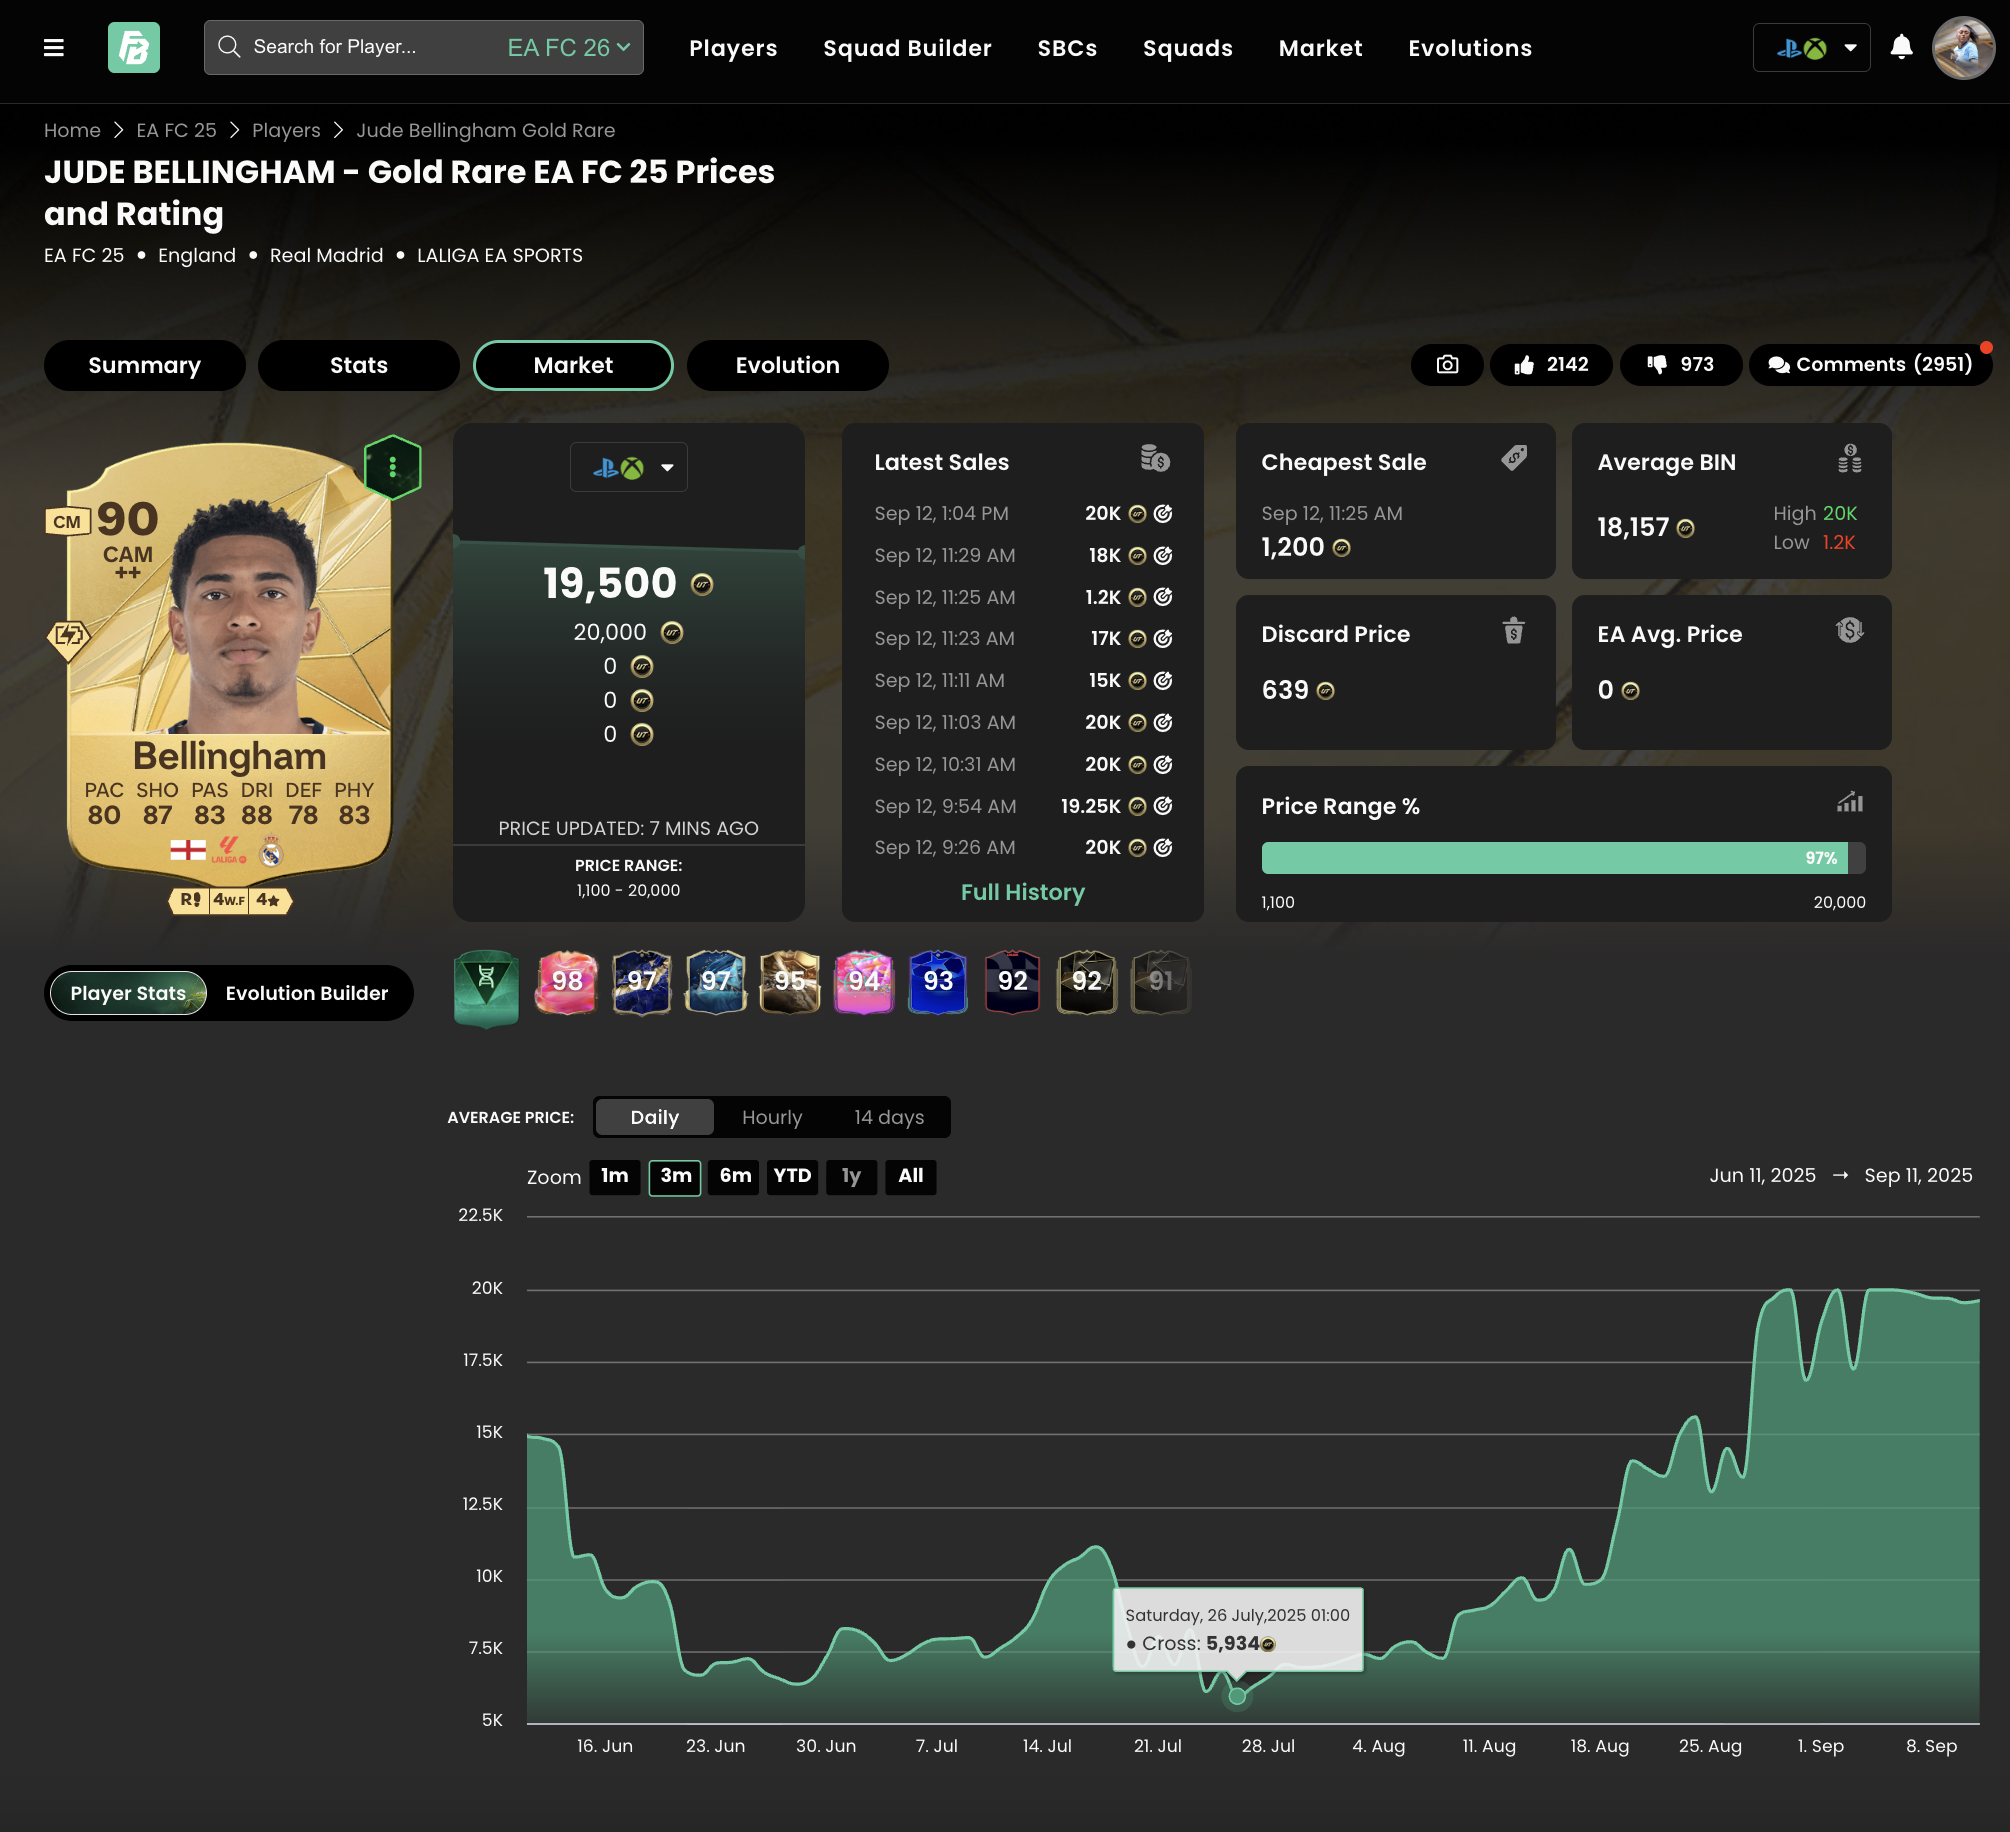Open the green hexagon card options menu
The height and width of the screenshot is (1832, 2010).
[392, 467]
